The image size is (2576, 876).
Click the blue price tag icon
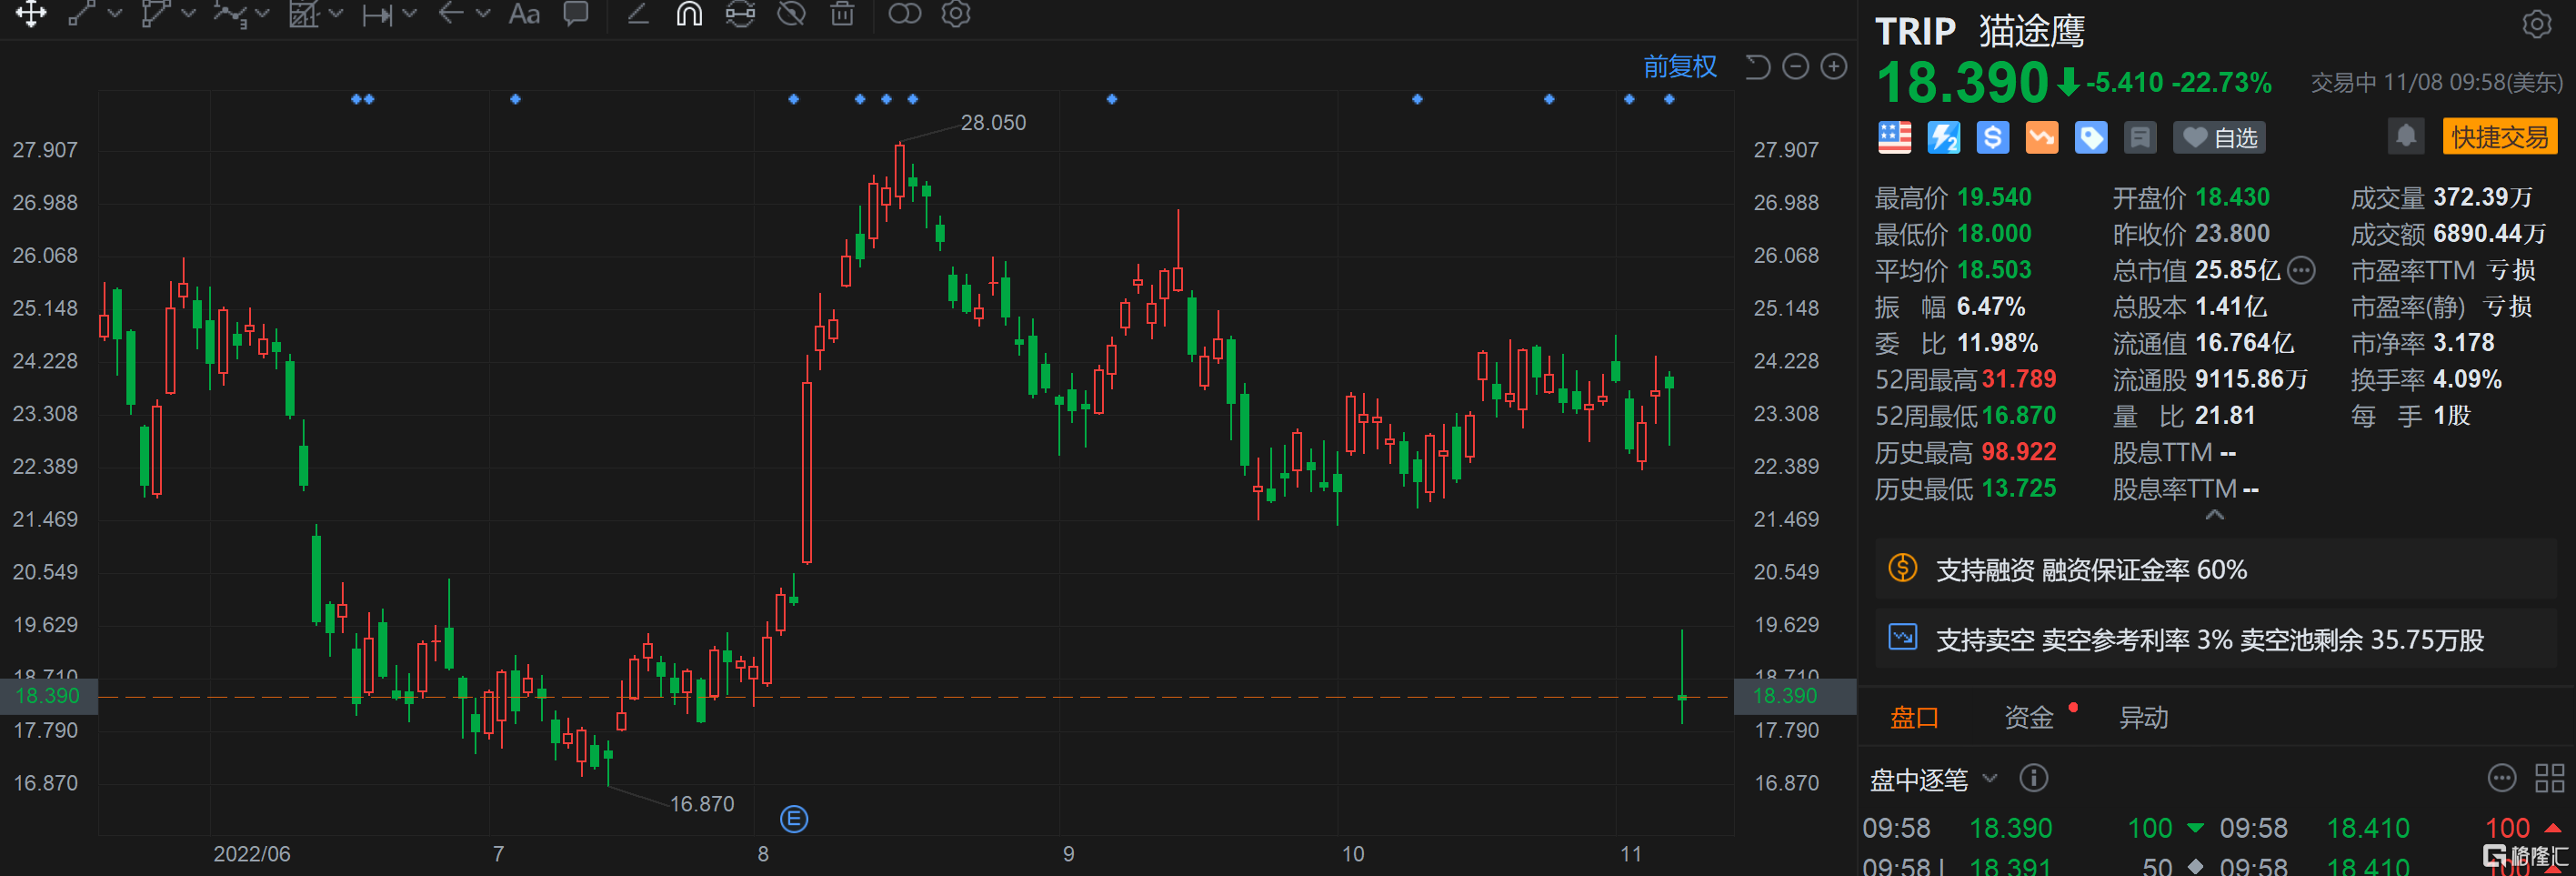(x=2091, y=138)
